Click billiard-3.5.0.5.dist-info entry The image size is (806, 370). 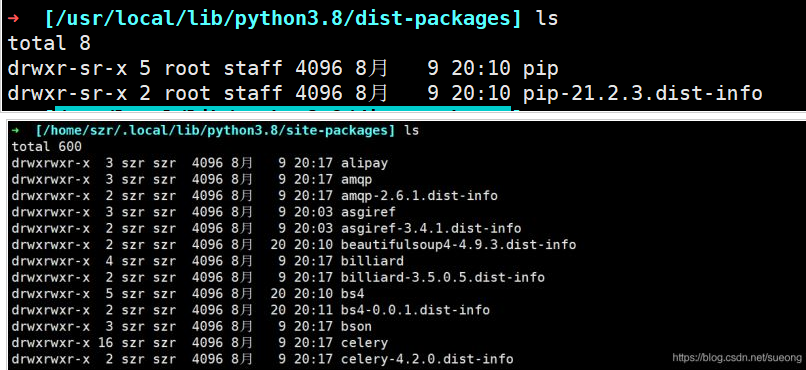443,278
